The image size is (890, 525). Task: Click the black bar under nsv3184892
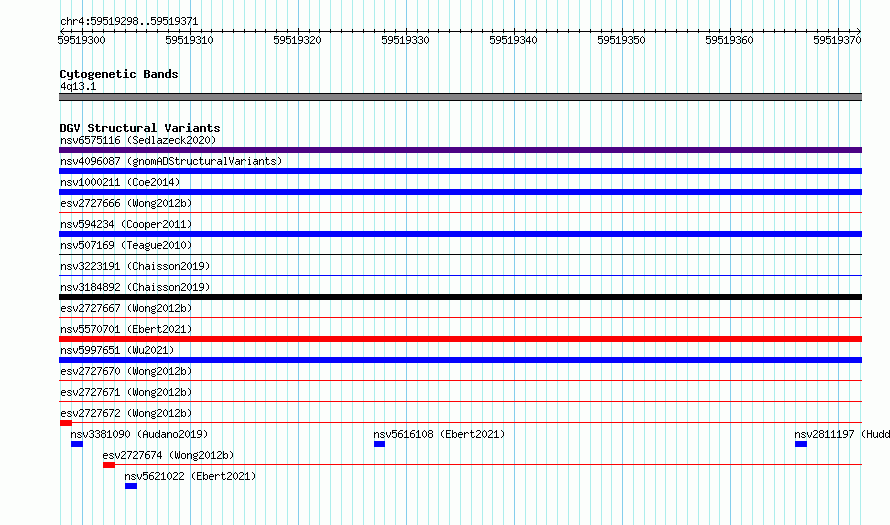click(x=460, y=297)
